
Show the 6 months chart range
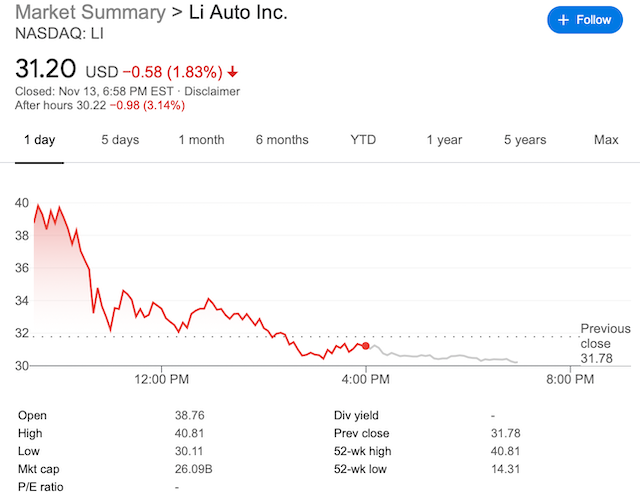(x=282, y=140)
